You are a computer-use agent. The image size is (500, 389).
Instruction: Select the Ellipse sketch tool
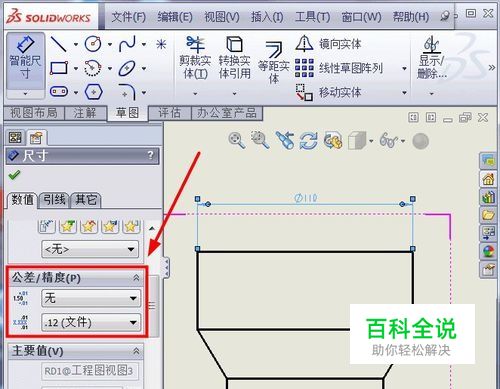(x=127, y=68)
